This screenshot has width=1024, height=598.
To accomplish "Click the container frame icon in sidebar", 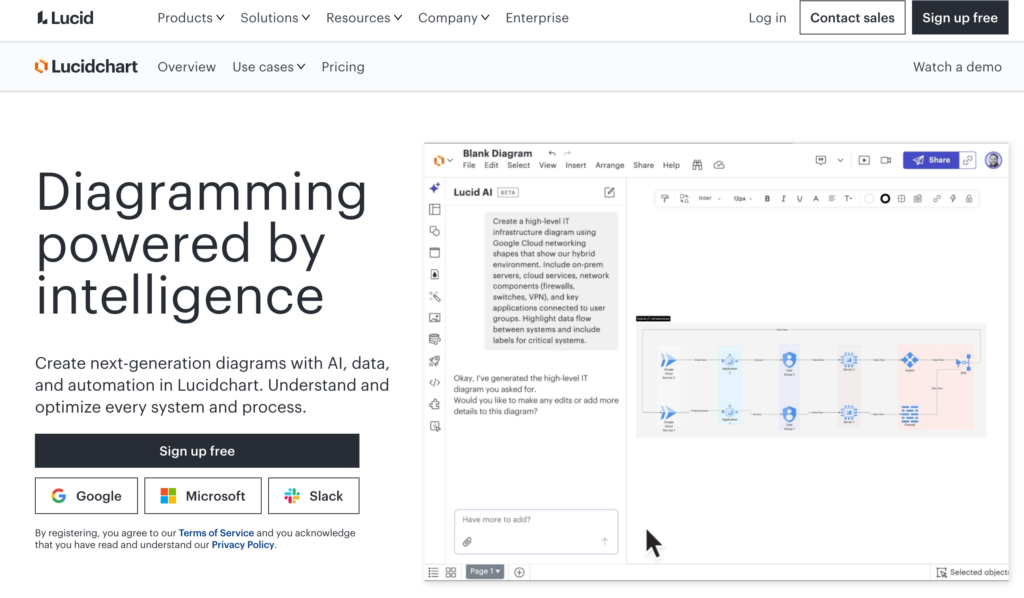I will (x=434, y=253).
